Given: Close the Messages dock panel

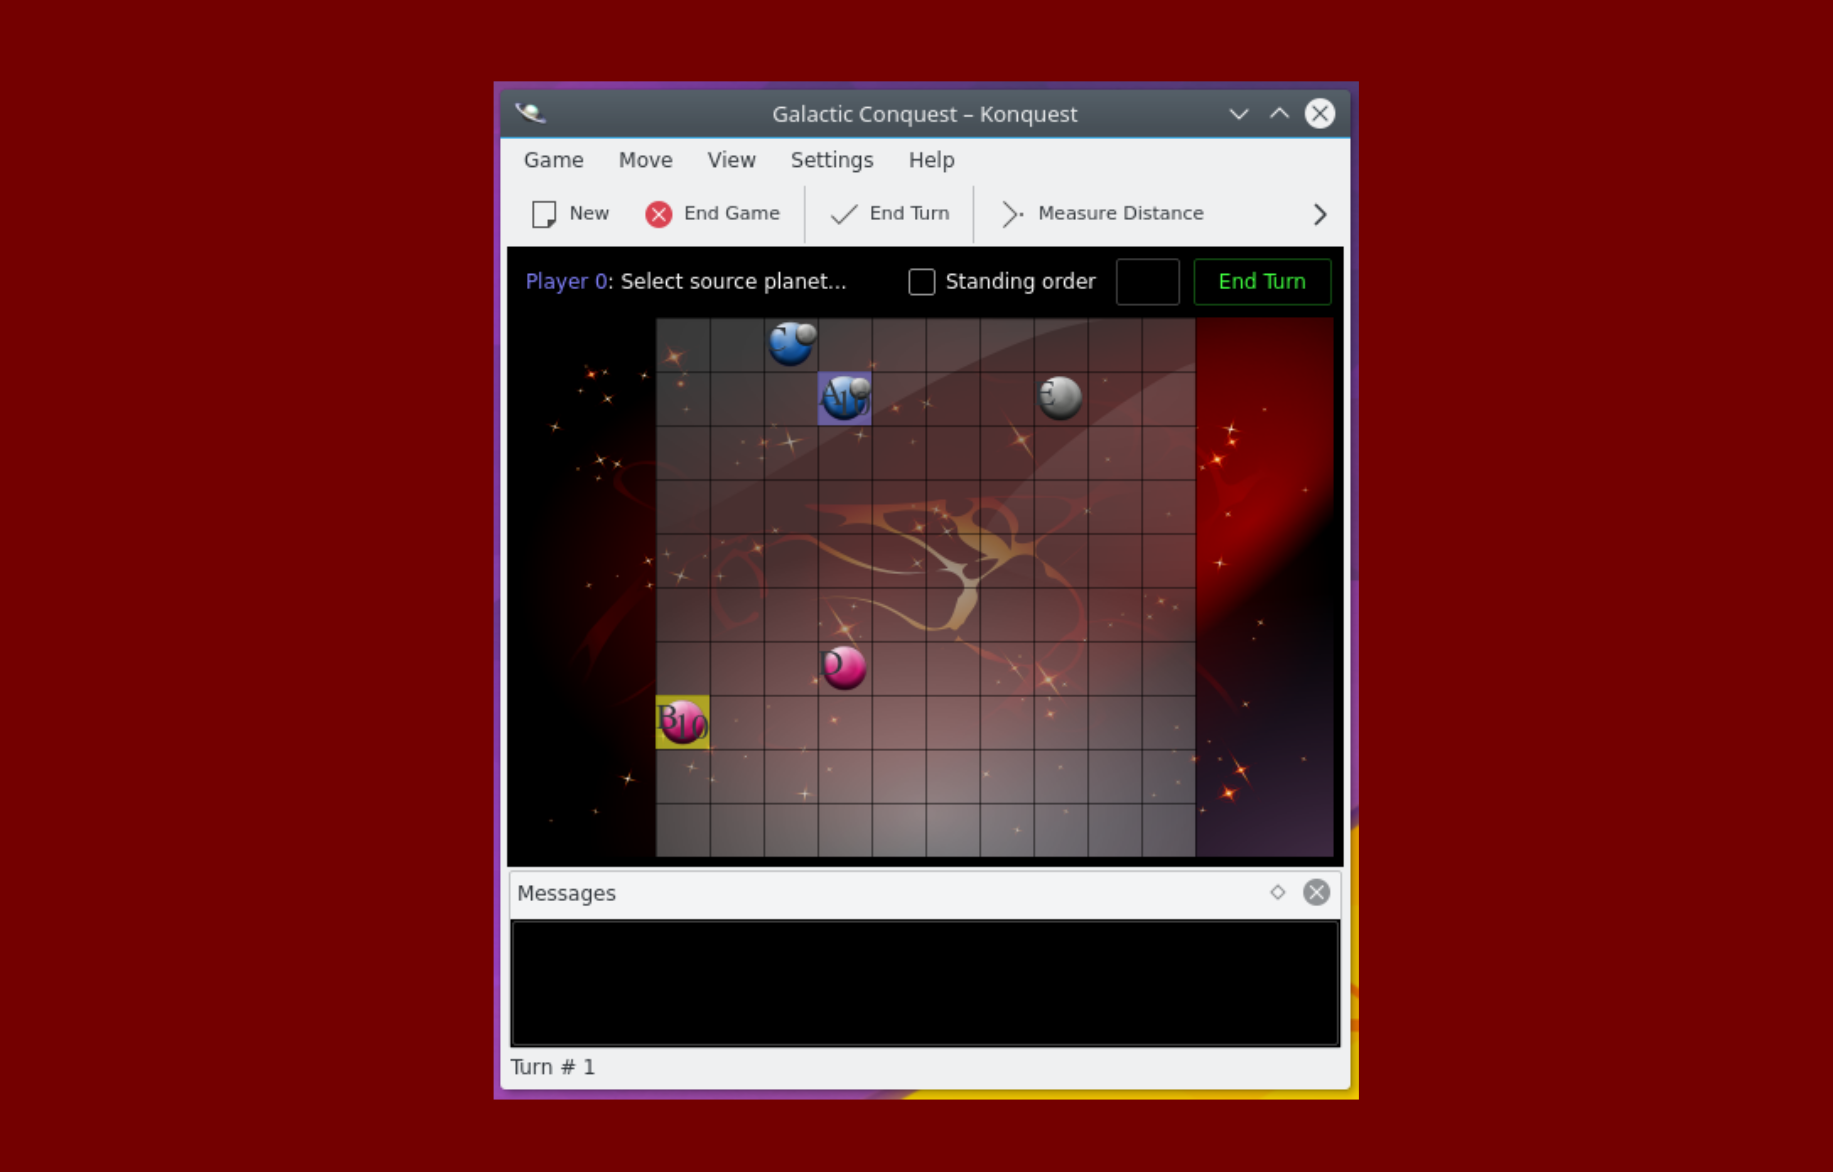Looking at the screenshot, I should pos(1316,892).
